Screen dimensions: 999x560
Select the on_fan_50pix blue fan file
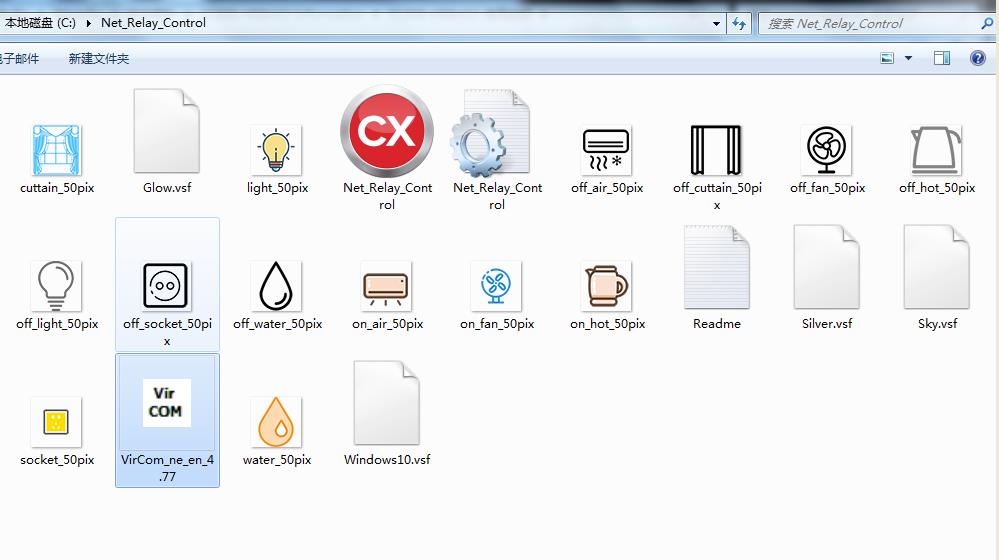pyautogui.click(x=497, y=287)
